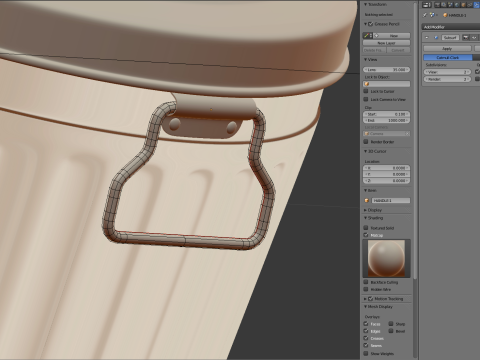Open the Scene properties tab icon
The height and width of the screenshot is (360, 480).
tap(450, 5)
